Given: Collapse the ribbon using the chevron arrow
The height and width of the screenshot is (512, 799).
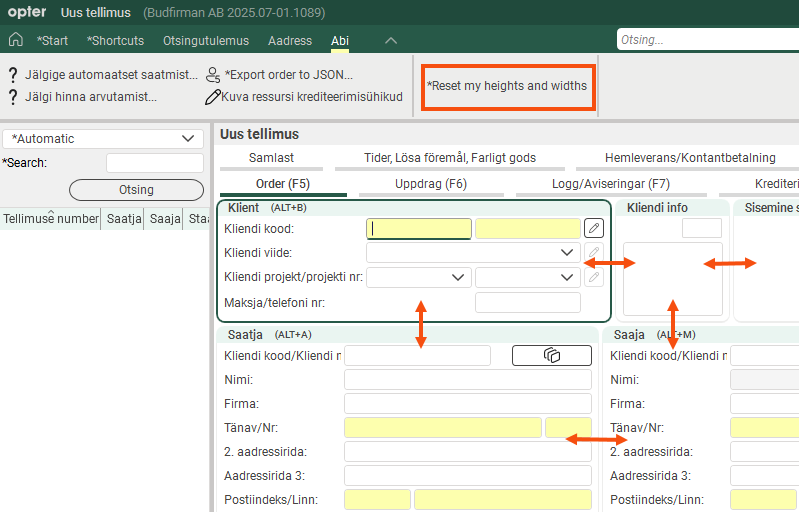Looking at the screenshot, I should tap(391, 40).
